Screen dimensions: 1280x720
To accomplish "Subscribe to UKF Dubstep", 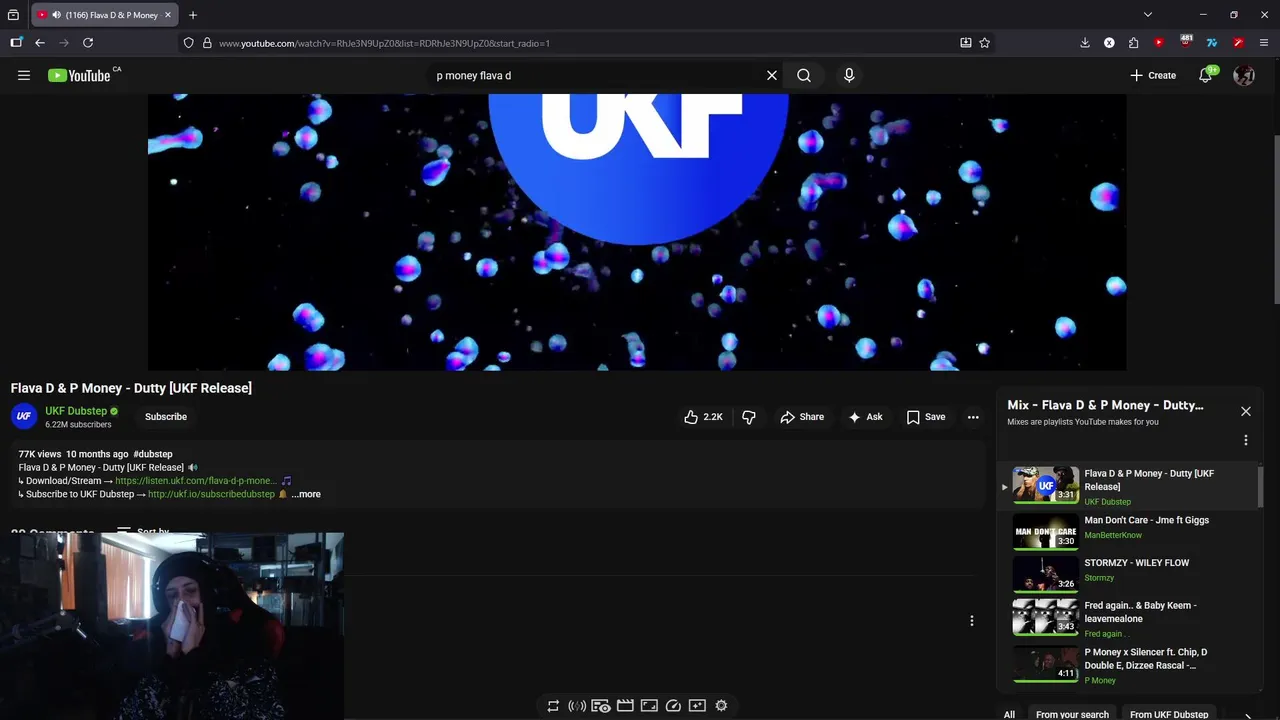I will [166, 417].
